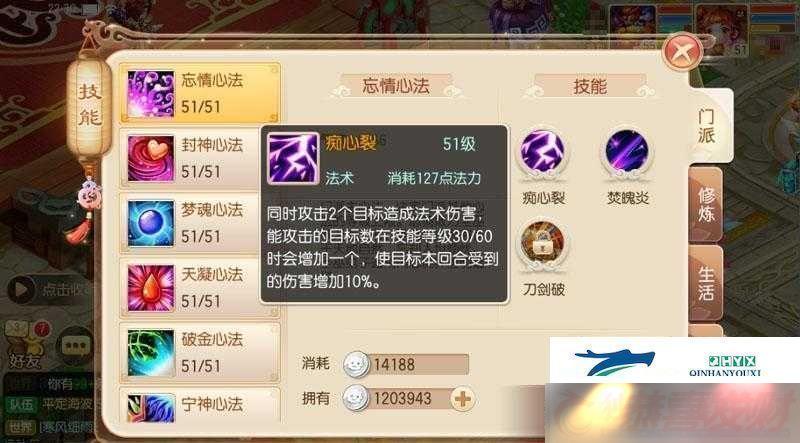
Task: Click the 点击收 play button
Action: tap(21, 289)
